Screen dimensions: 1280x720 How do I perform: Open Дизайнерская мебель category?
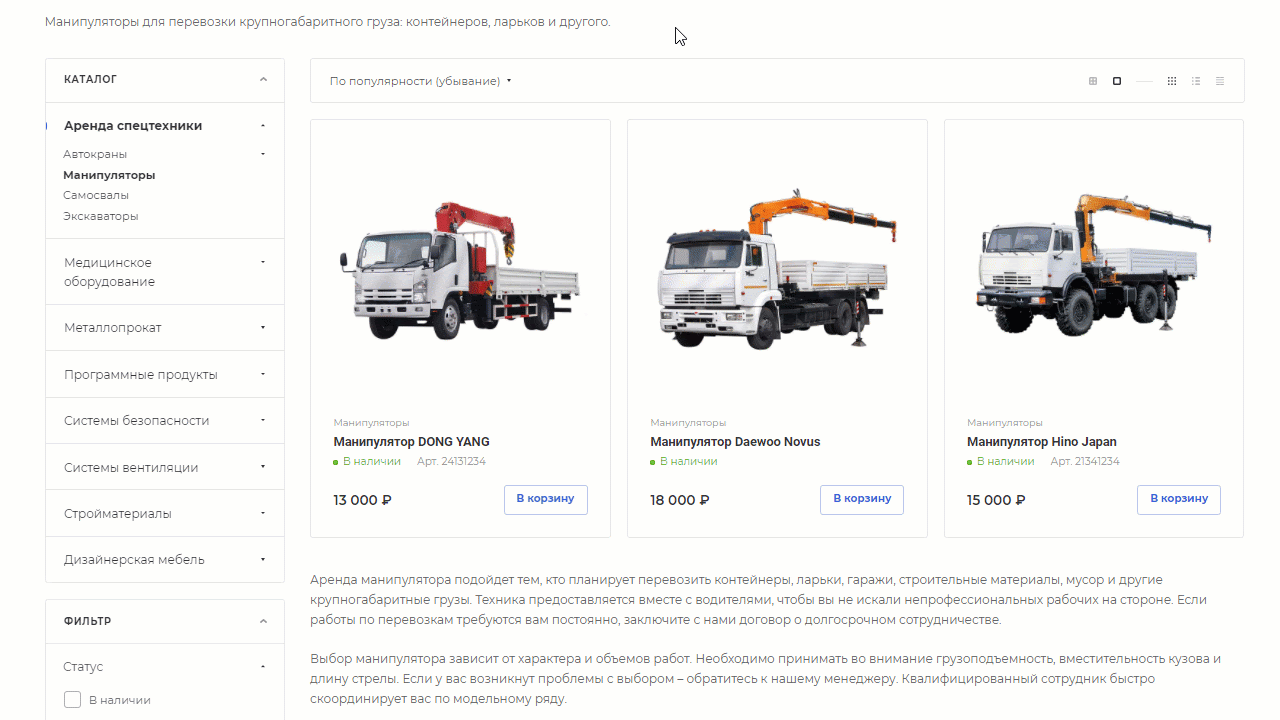click(134, 560)
